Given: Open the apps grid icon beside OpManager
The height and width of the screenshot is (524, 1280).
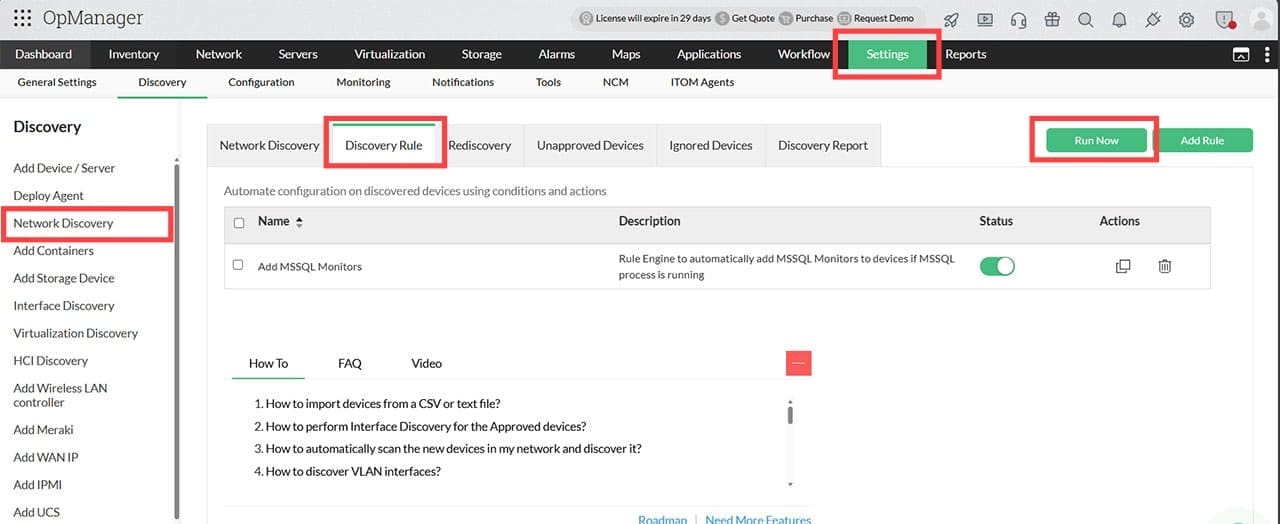Looking at the screenshot, I should click(22, 18).
